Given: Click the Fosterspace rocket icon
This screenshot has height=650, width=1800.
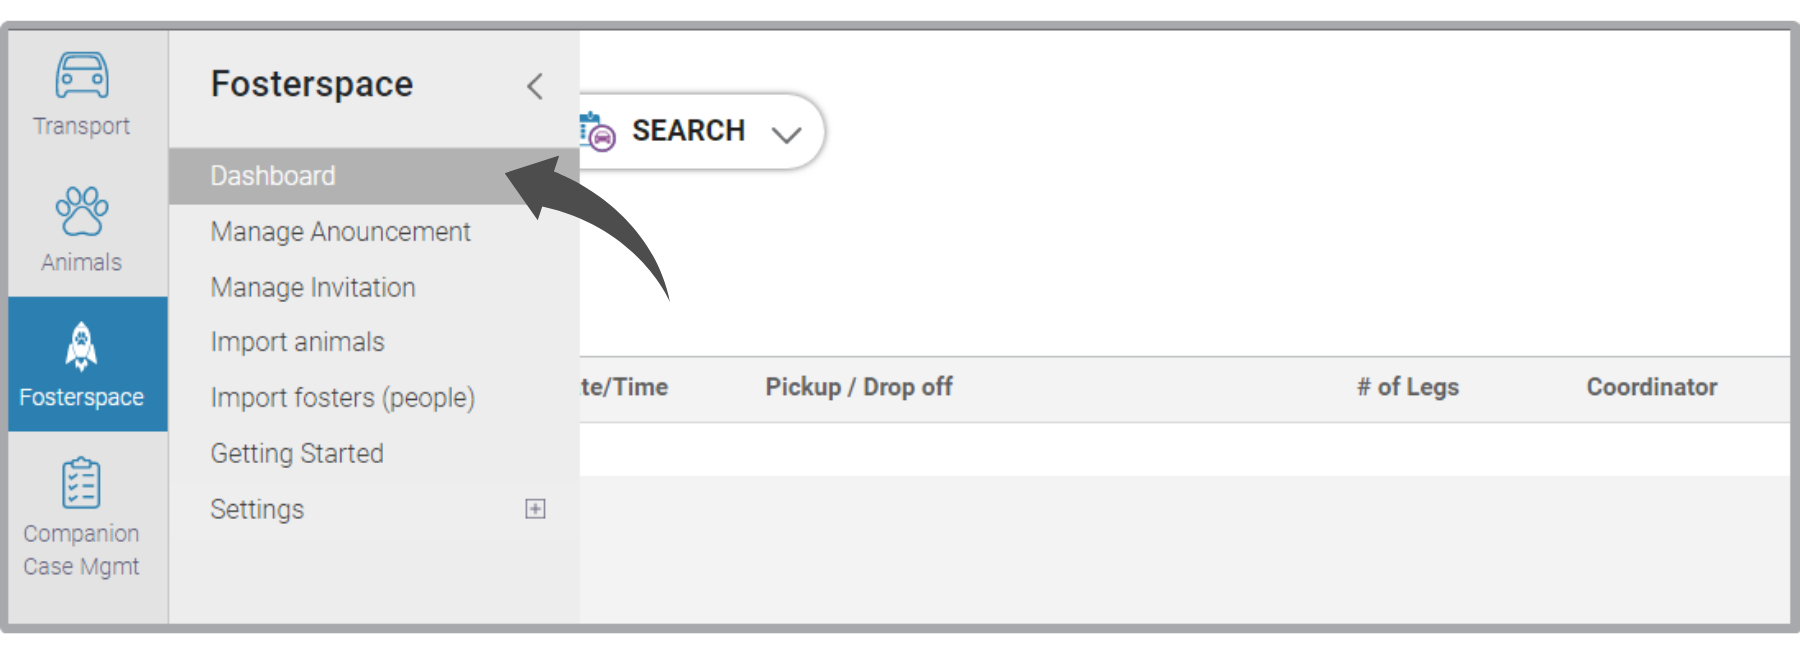Looking at the screenshot, I should click(81, 347).
